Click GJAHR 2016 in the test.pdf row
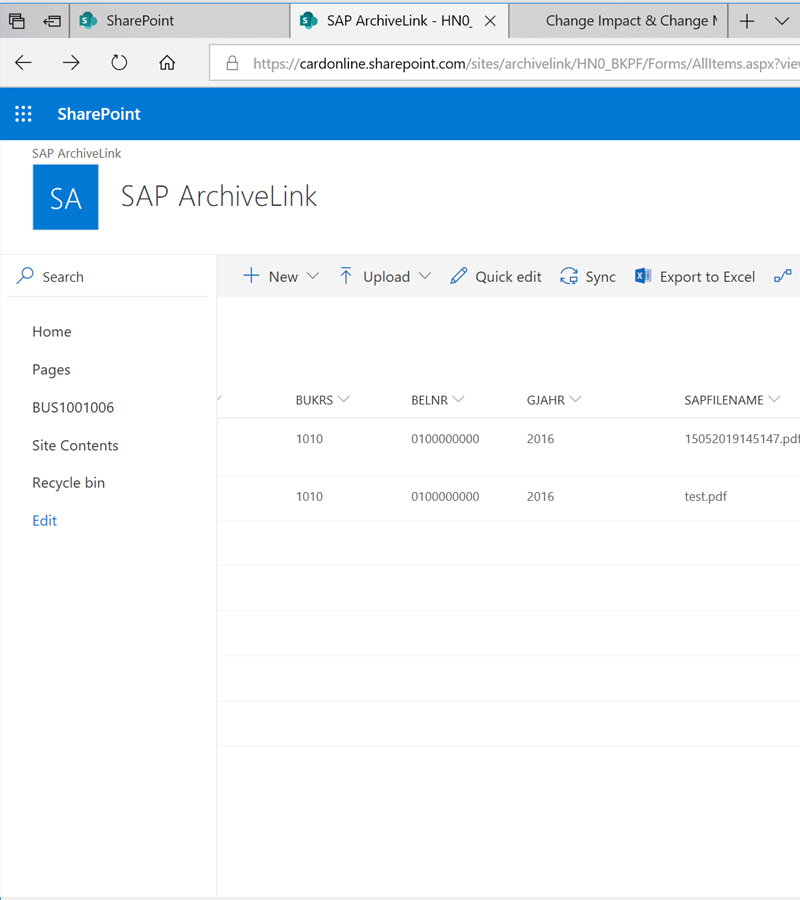The height and width of the screenshot is (900, 800). click(541, 496)
